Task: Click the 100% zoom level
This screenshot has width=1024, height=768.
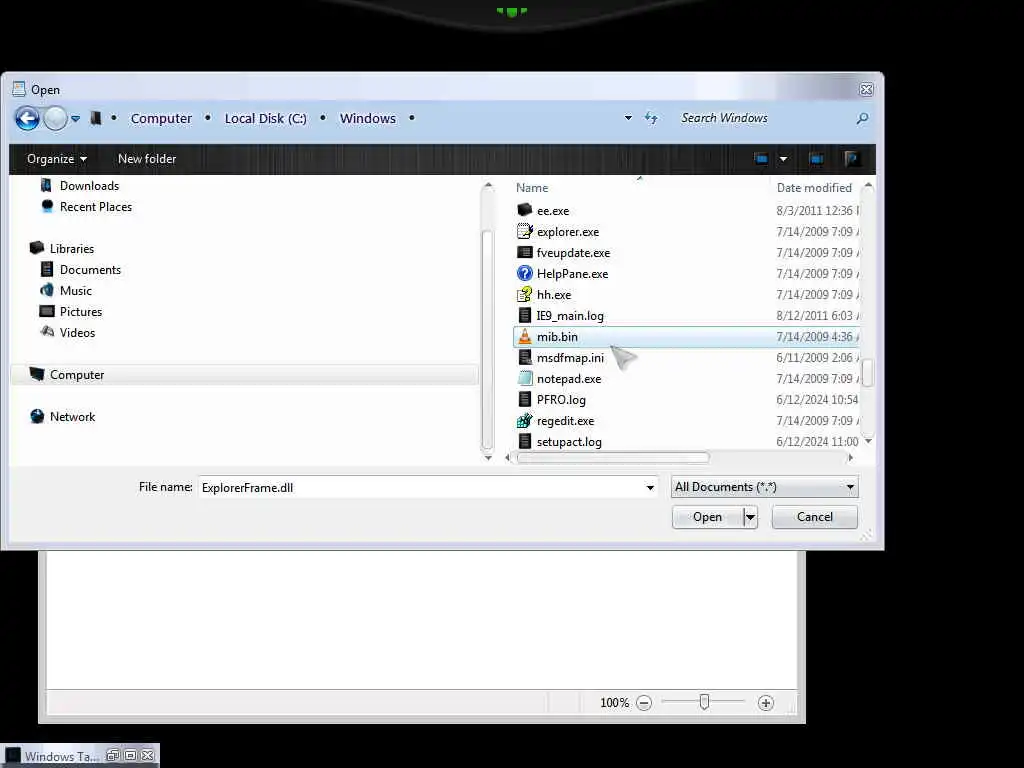Action: tap(614, 703)
